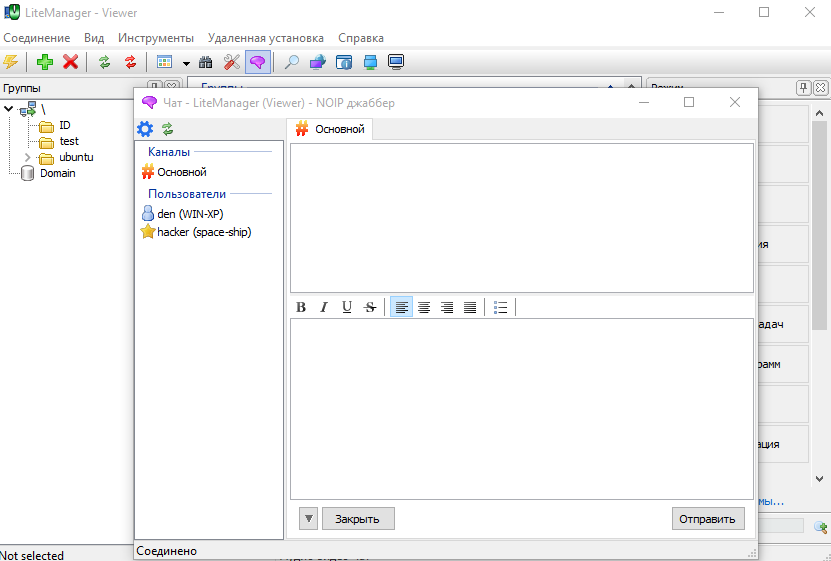
Task: Toggle italic formatting in chat
Action: 324,307
